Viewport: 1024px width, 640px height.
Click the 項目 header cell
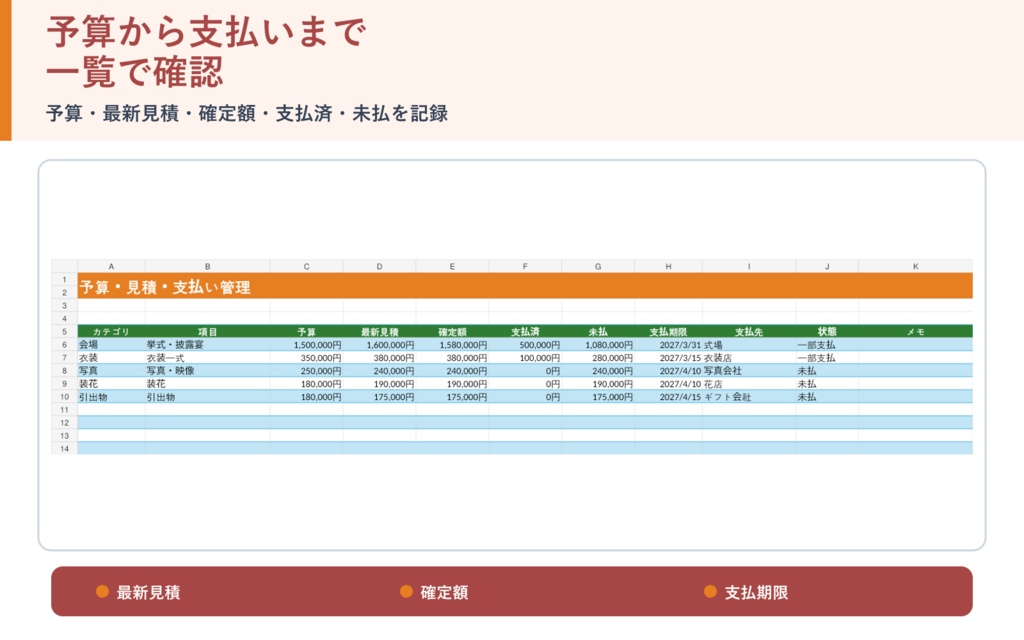(208, 332)
